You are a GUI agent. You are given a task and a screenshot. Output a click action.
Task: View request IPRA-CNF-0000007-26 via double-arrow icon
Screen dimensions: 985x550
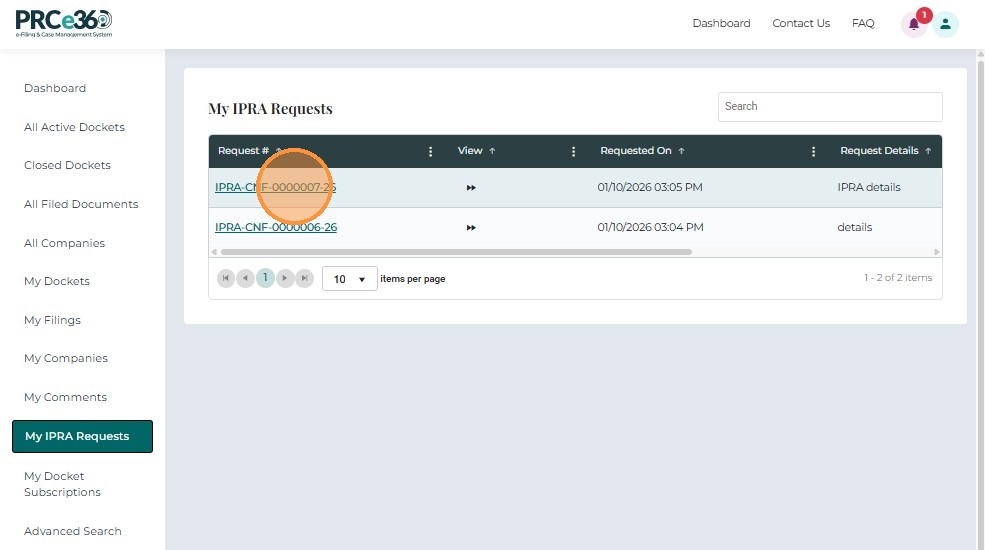pos(471,188)
